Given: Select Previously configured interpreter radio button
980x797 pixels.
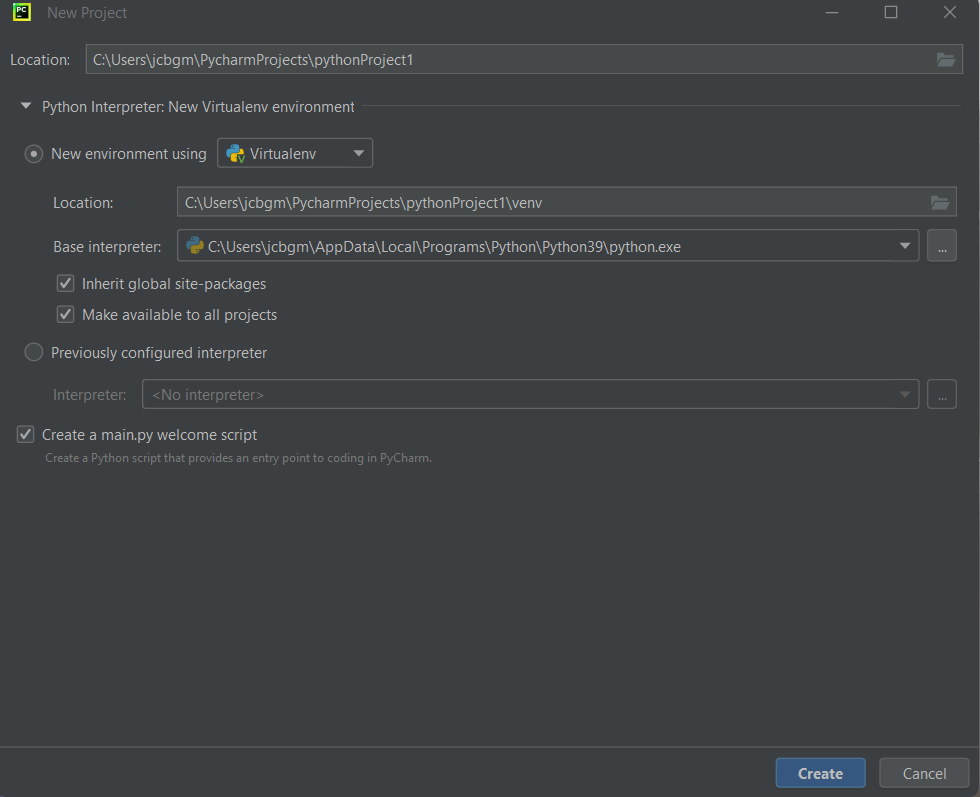Looking at the screenshot, I should (x=34, y=353).
